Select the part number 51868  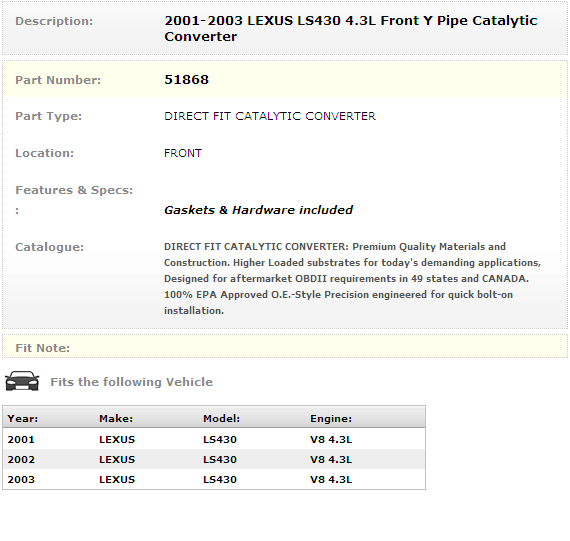tap(186, 80)
